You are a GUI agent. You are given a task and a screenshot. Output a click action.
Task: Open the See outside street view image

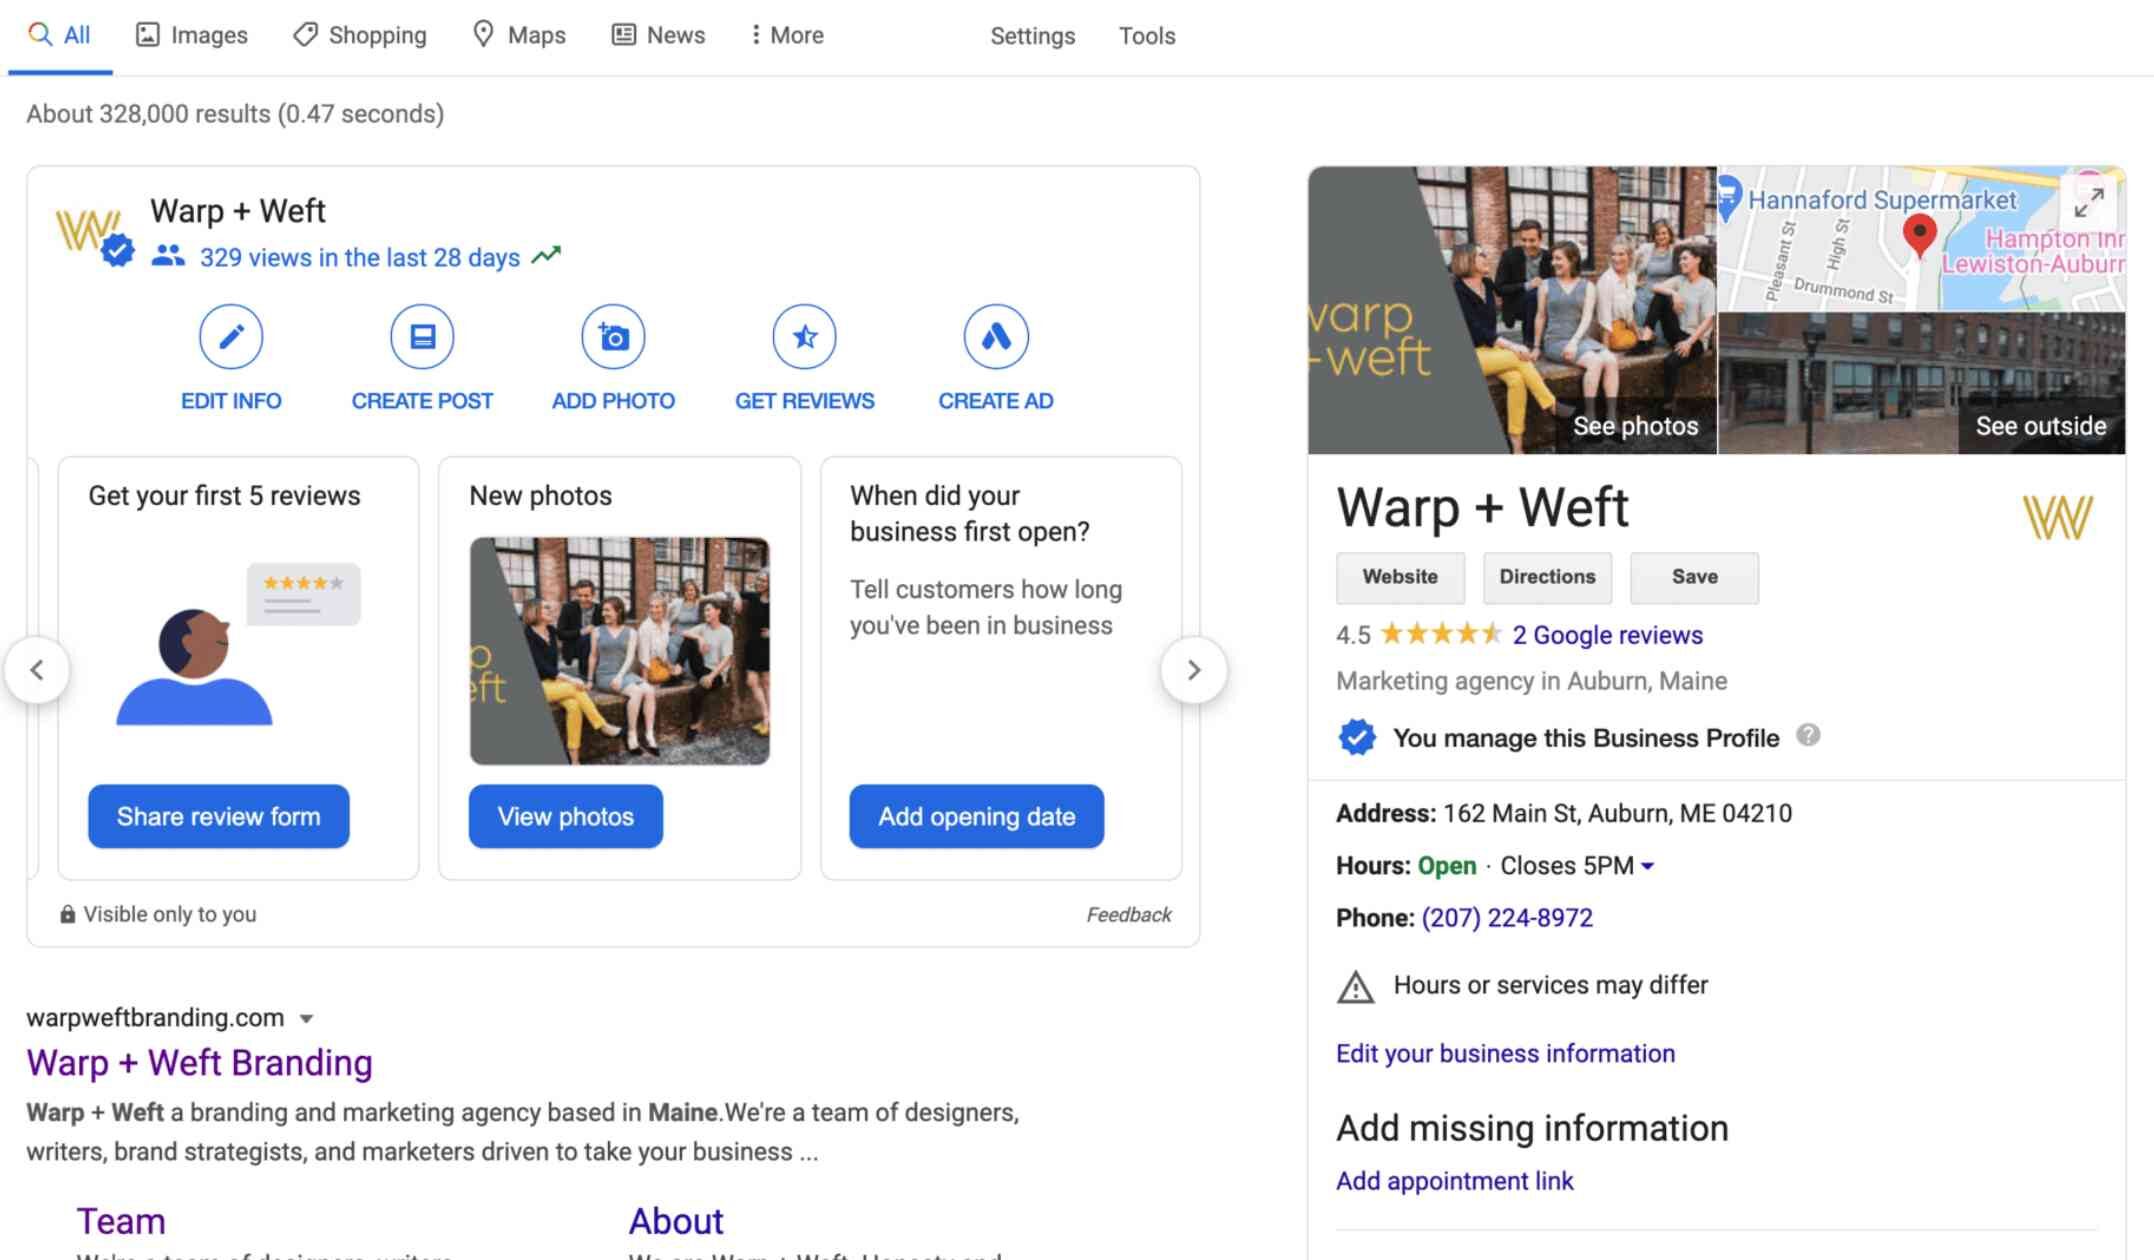click(1922, 383)
